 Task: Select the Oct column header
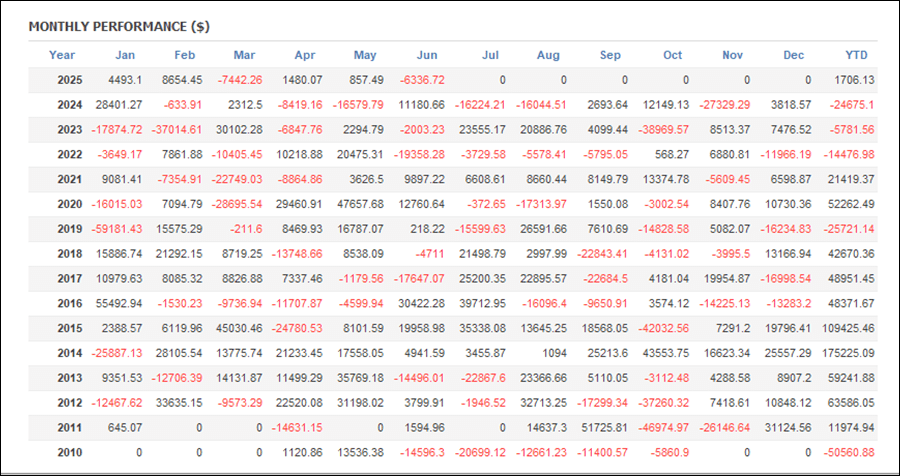(673, 55)
